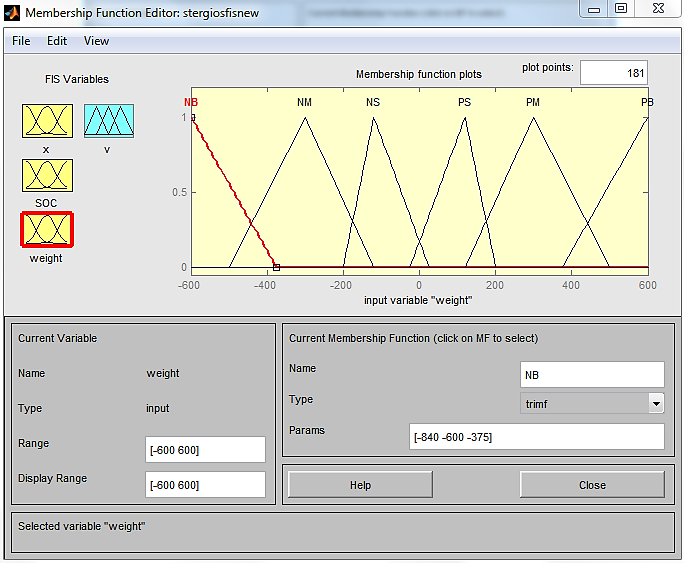Select the v output variable icon
Image resolution: width=684 pixels, height=563 pixels.
tap(109, 121)
